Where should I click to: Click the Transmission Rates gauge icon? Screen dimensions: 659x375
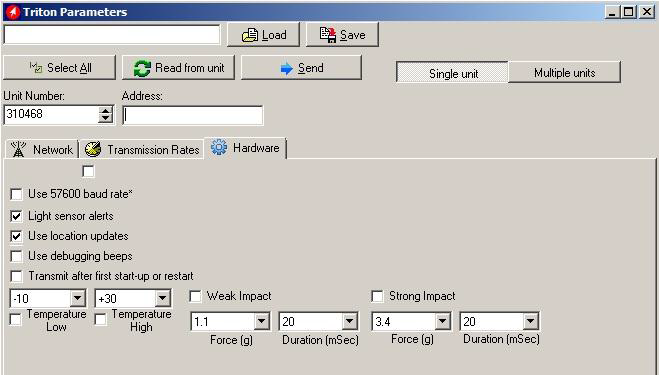point(93,149)
